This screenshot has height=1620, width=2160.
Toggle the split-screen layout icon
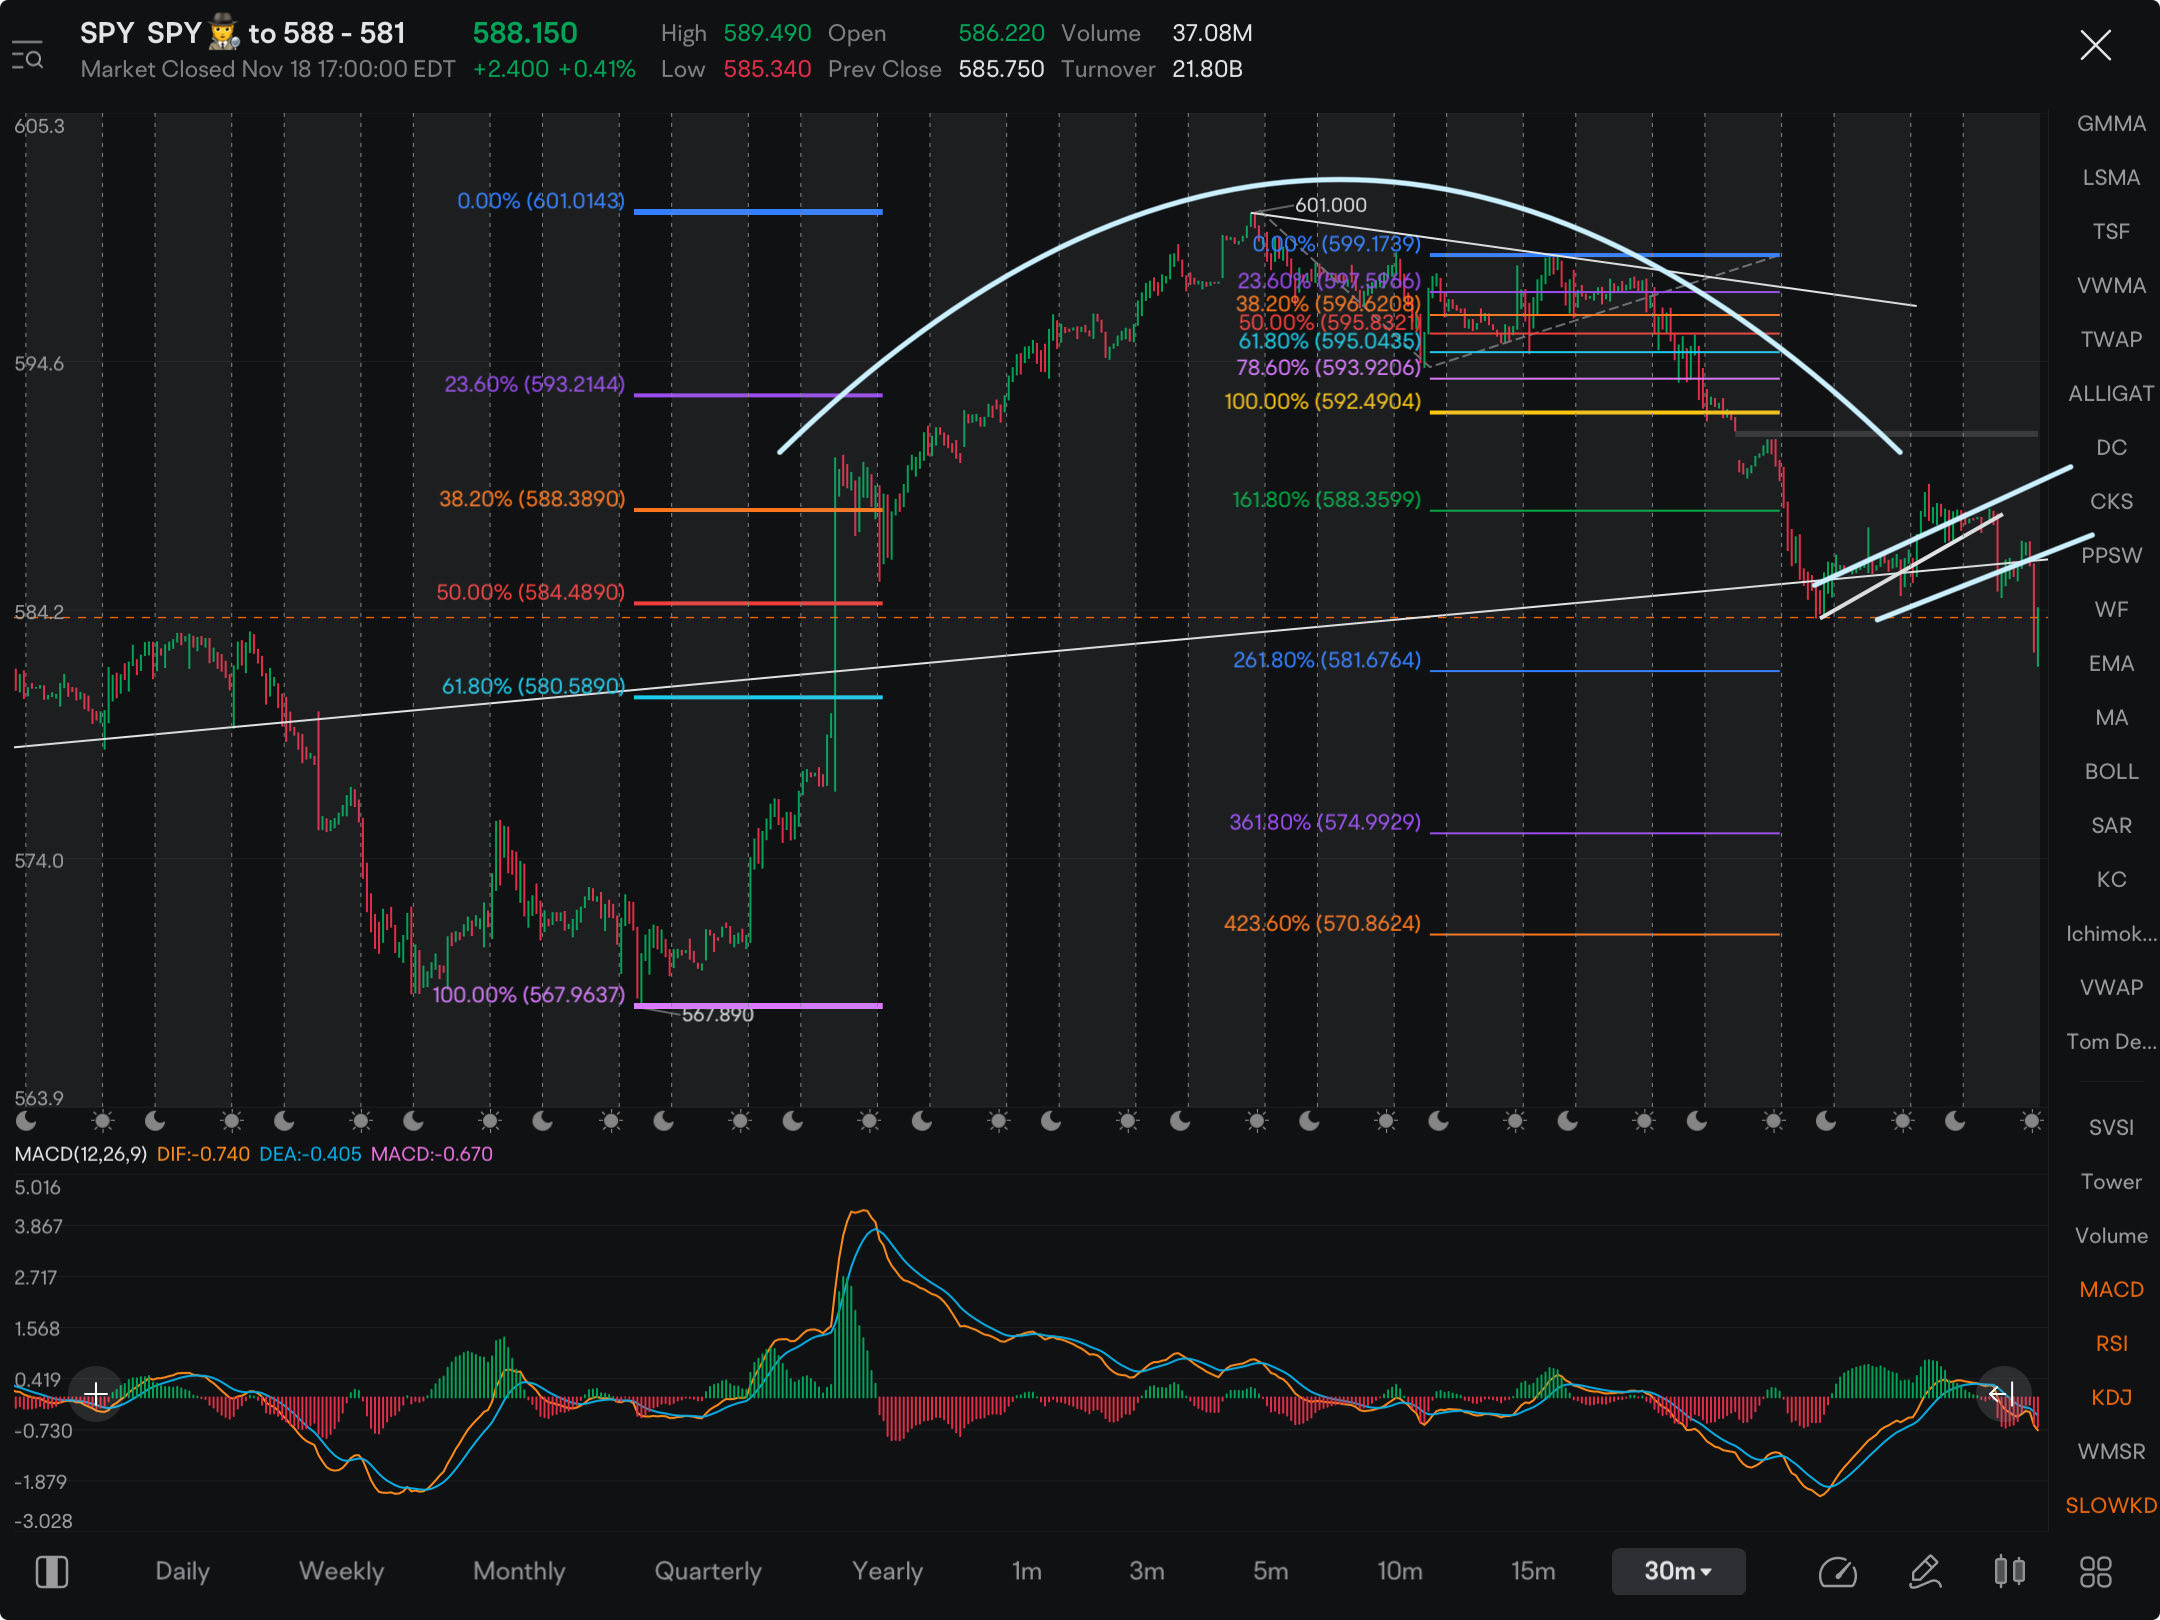point(52,1571)
